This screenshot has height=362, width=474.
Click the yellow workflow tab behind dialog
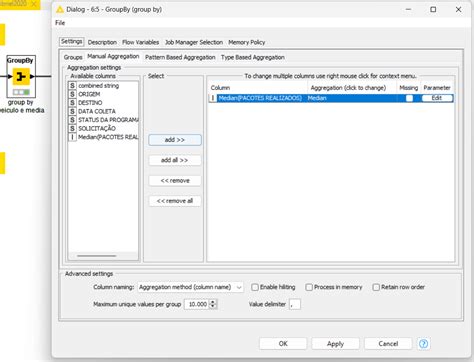[x=19, y=4]
